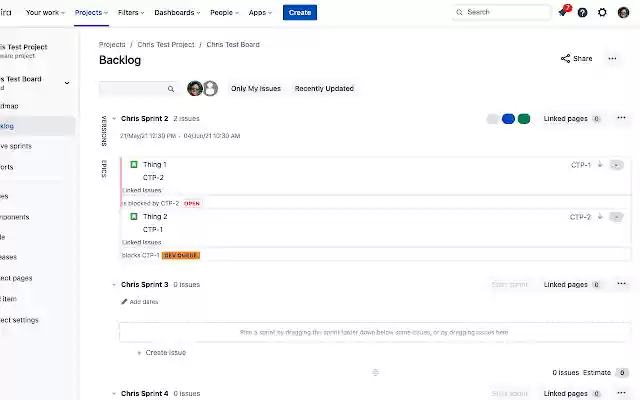Filter by the unassigned avatar

pyautogui.click(x=210, y=88)
